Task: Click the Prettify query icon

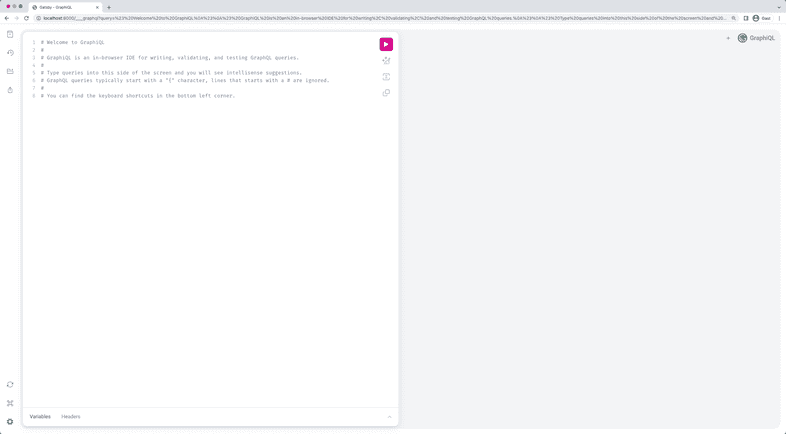Action: click(x=386, y=61)
